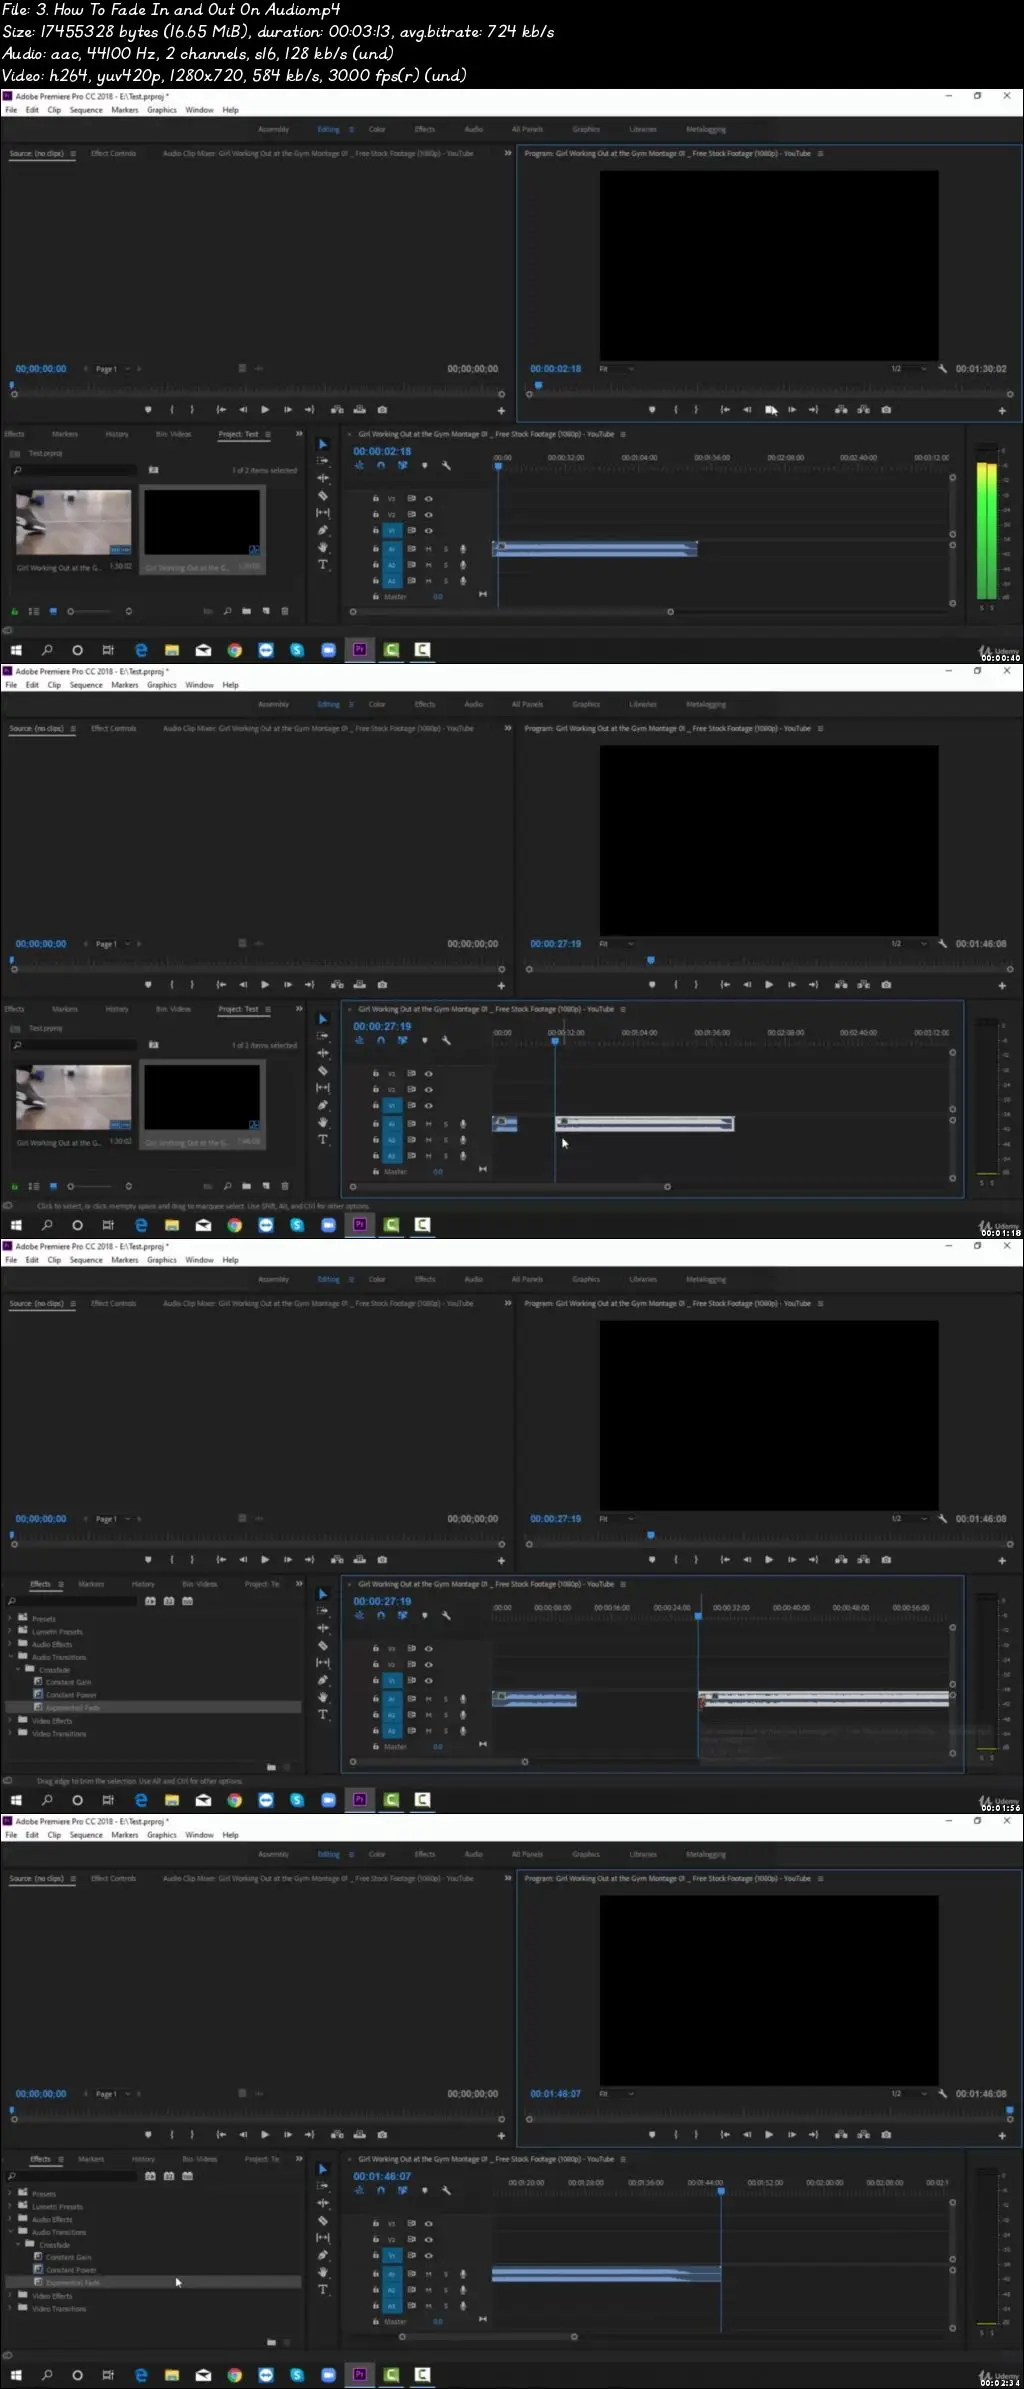In the 0:00:40 frame, toggle V3 track eye visibility
The image size is (1024, 2389).
coord(428,498)
